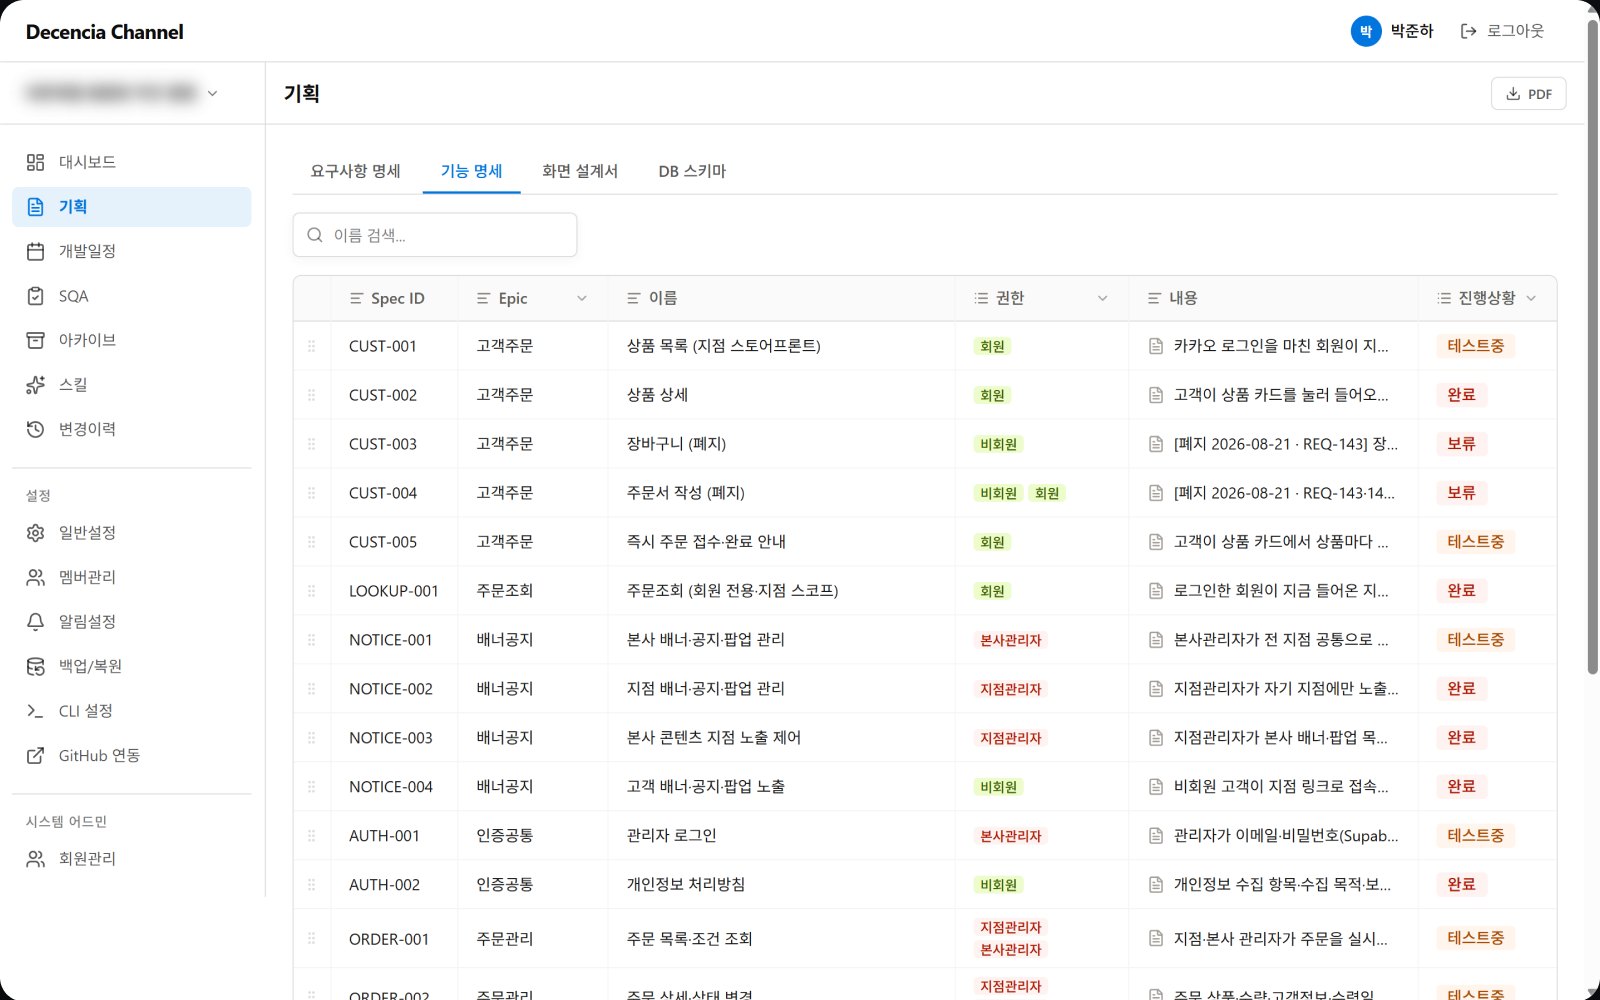Open the 진행상황 column filter chevron
This screenshot has height=1000, width=1600.
click(1531, 298)
